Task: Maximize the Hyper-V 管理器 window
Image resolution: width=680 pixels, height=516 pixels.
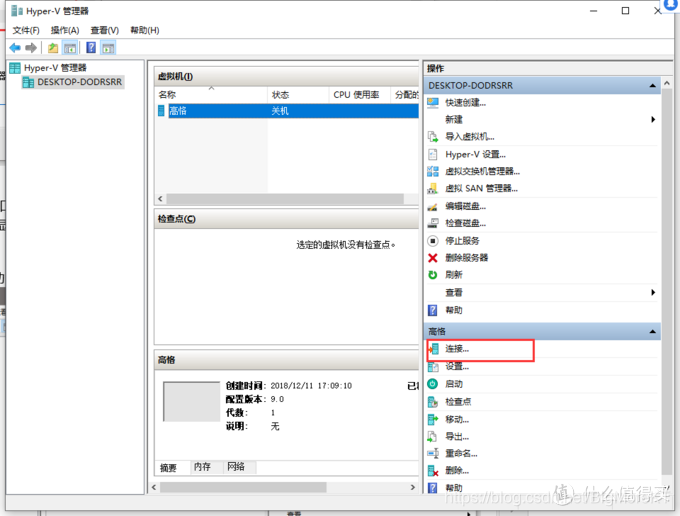Action: (625, 11)
